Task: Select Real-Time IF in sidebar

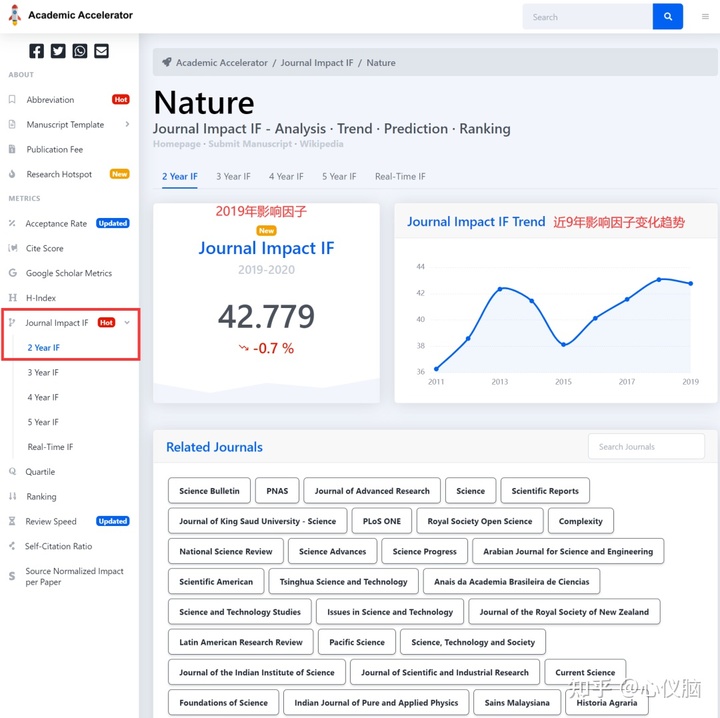Action: tap(50, 447)
